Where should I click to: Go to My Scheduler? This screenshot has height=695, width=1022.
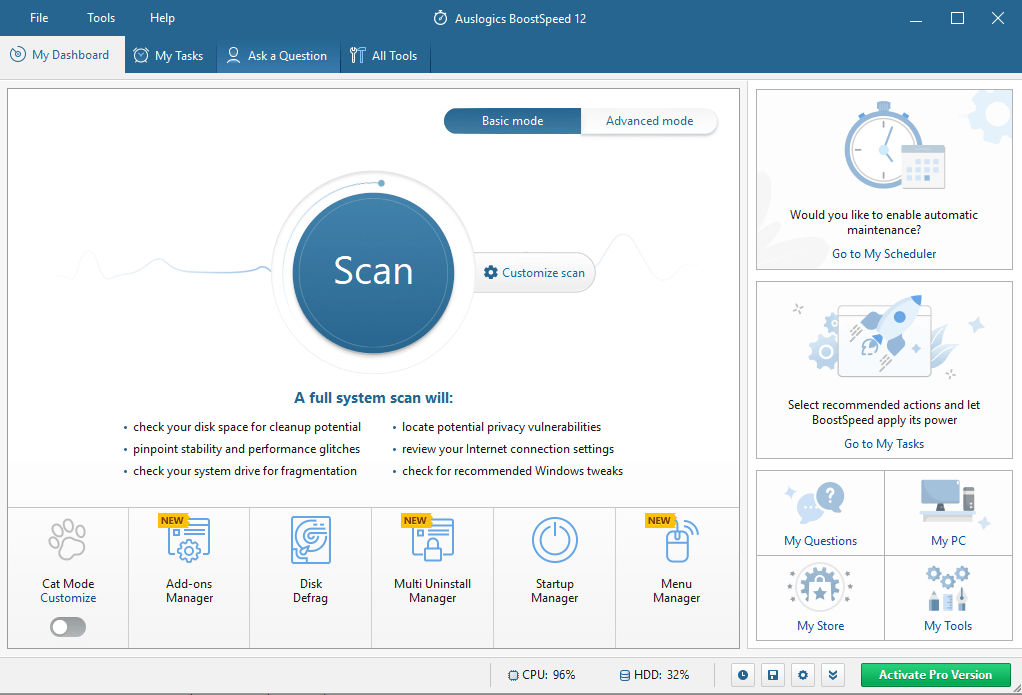pos(883,253)
